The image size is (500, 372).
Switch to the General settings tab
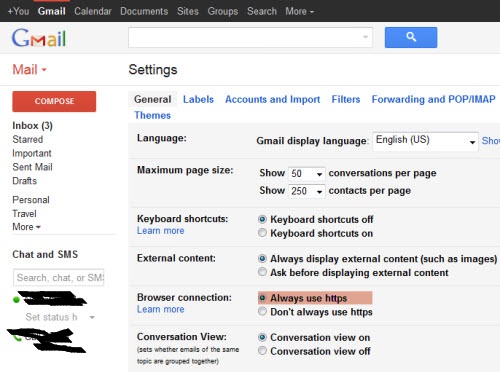coord(152,99)
